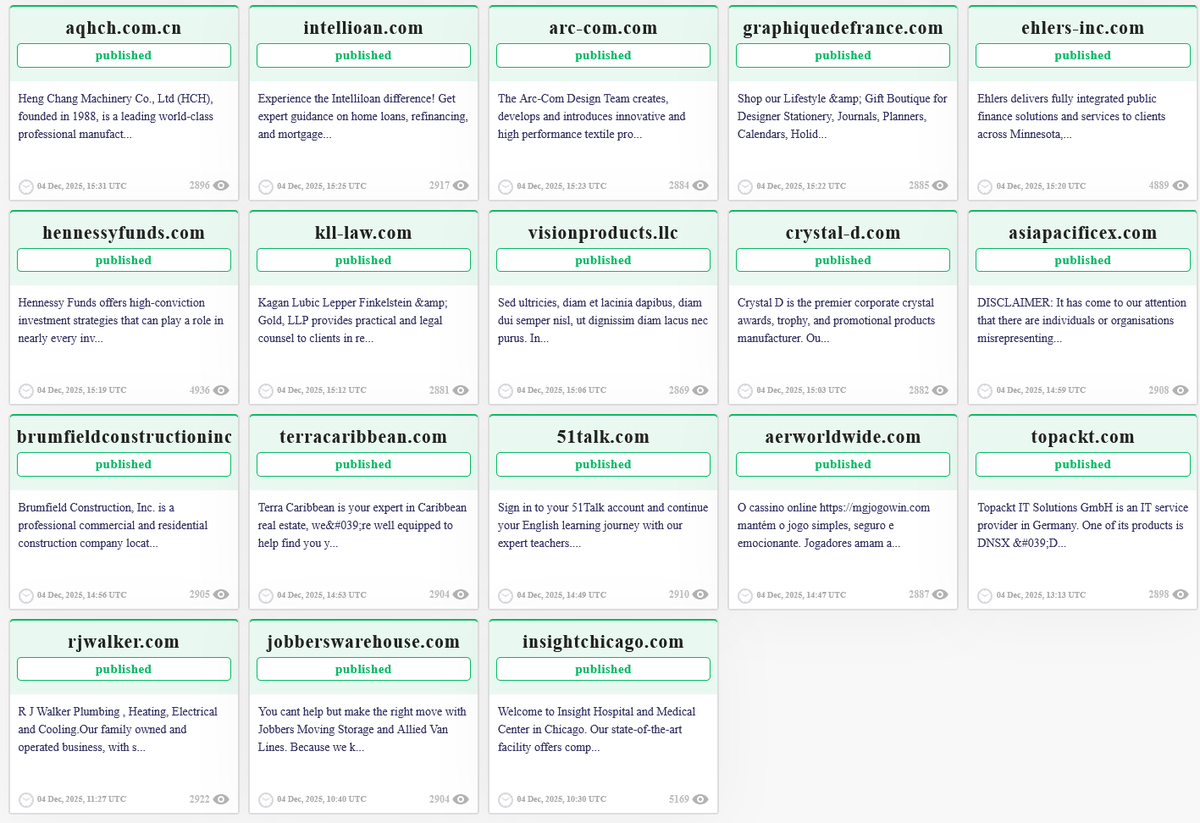Click the 4936 view count

(x=199, y=390)
